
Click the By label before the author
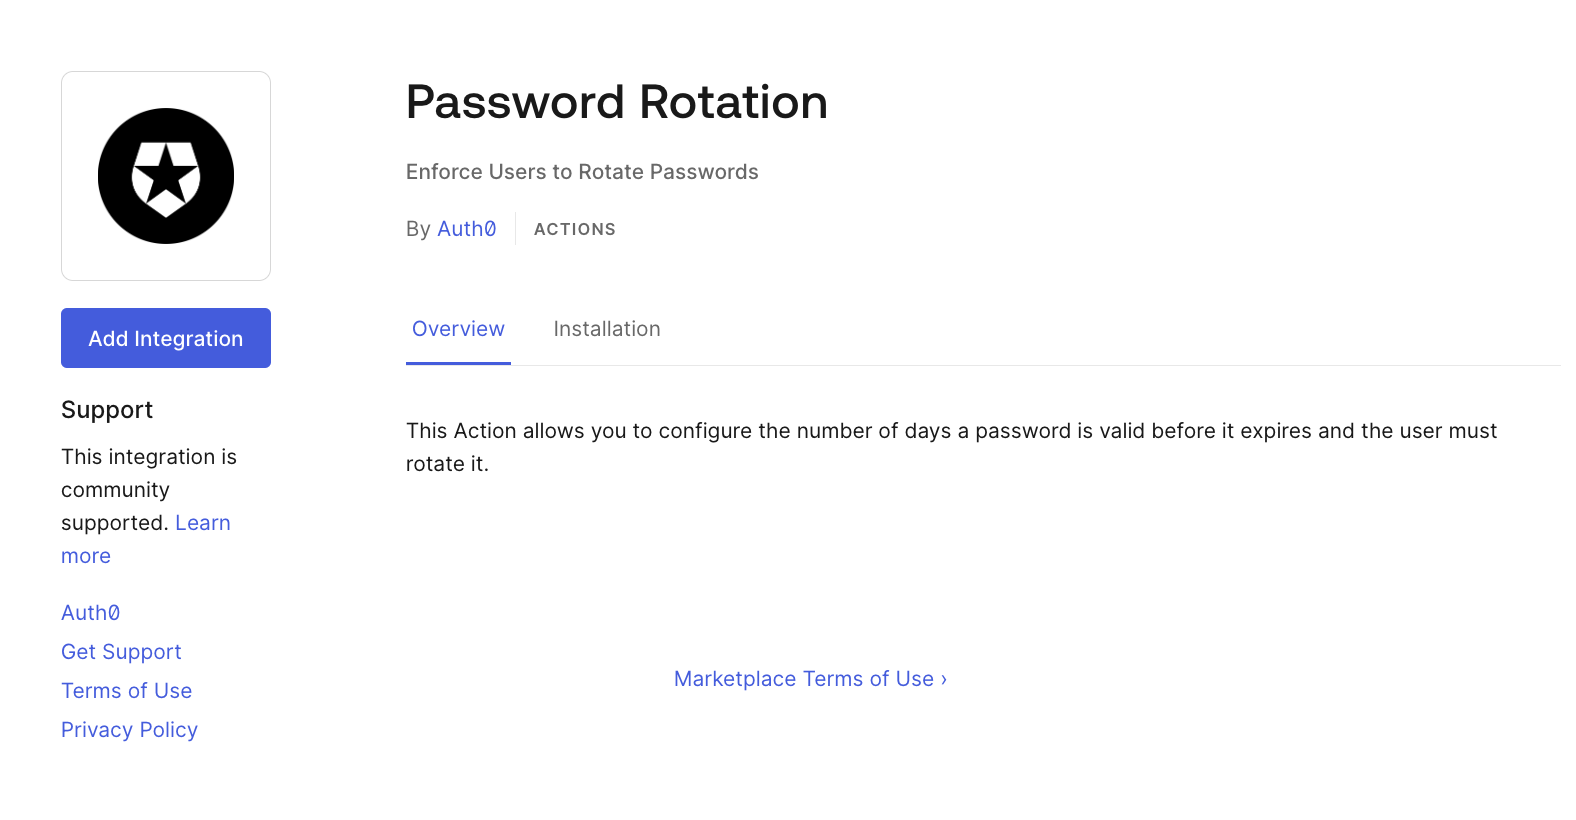[x=418, y=229]
